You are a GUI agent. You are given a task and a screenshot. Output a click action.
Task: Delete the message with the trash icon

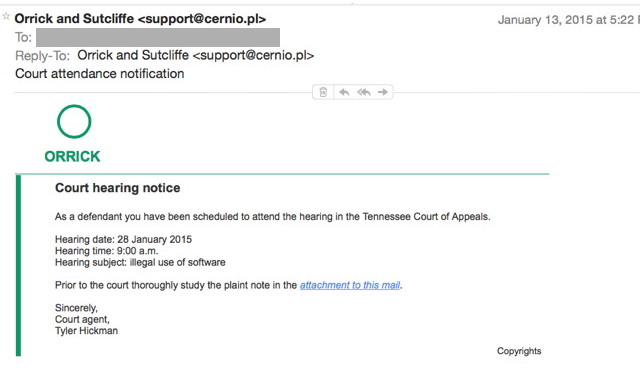tap(323, 92)
